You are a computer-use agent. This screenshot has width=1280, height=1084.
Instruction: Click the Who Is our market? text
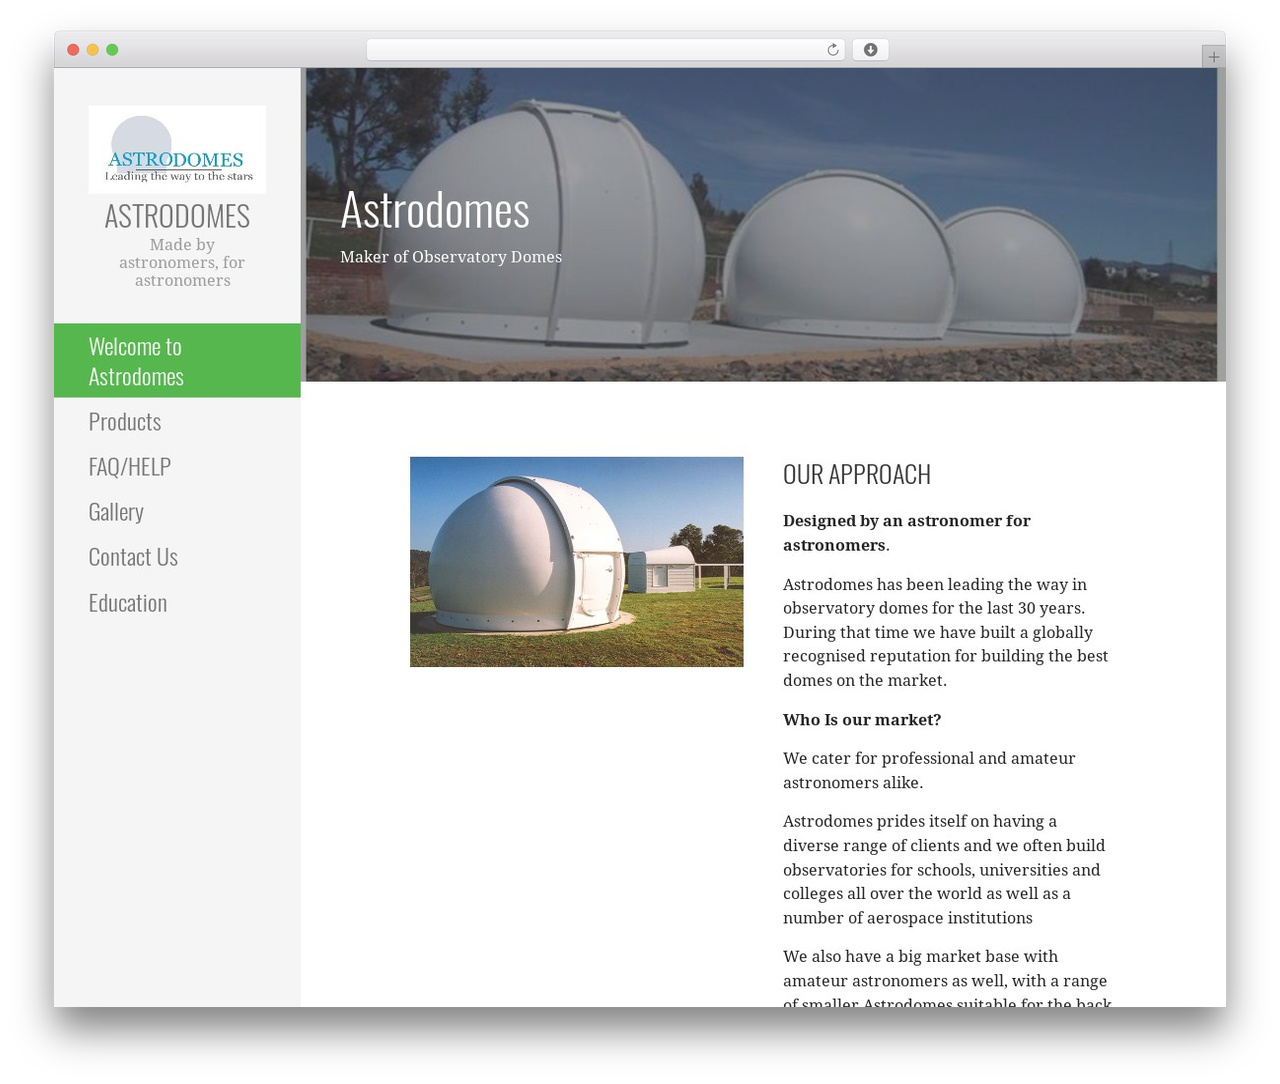coord(862,720)
